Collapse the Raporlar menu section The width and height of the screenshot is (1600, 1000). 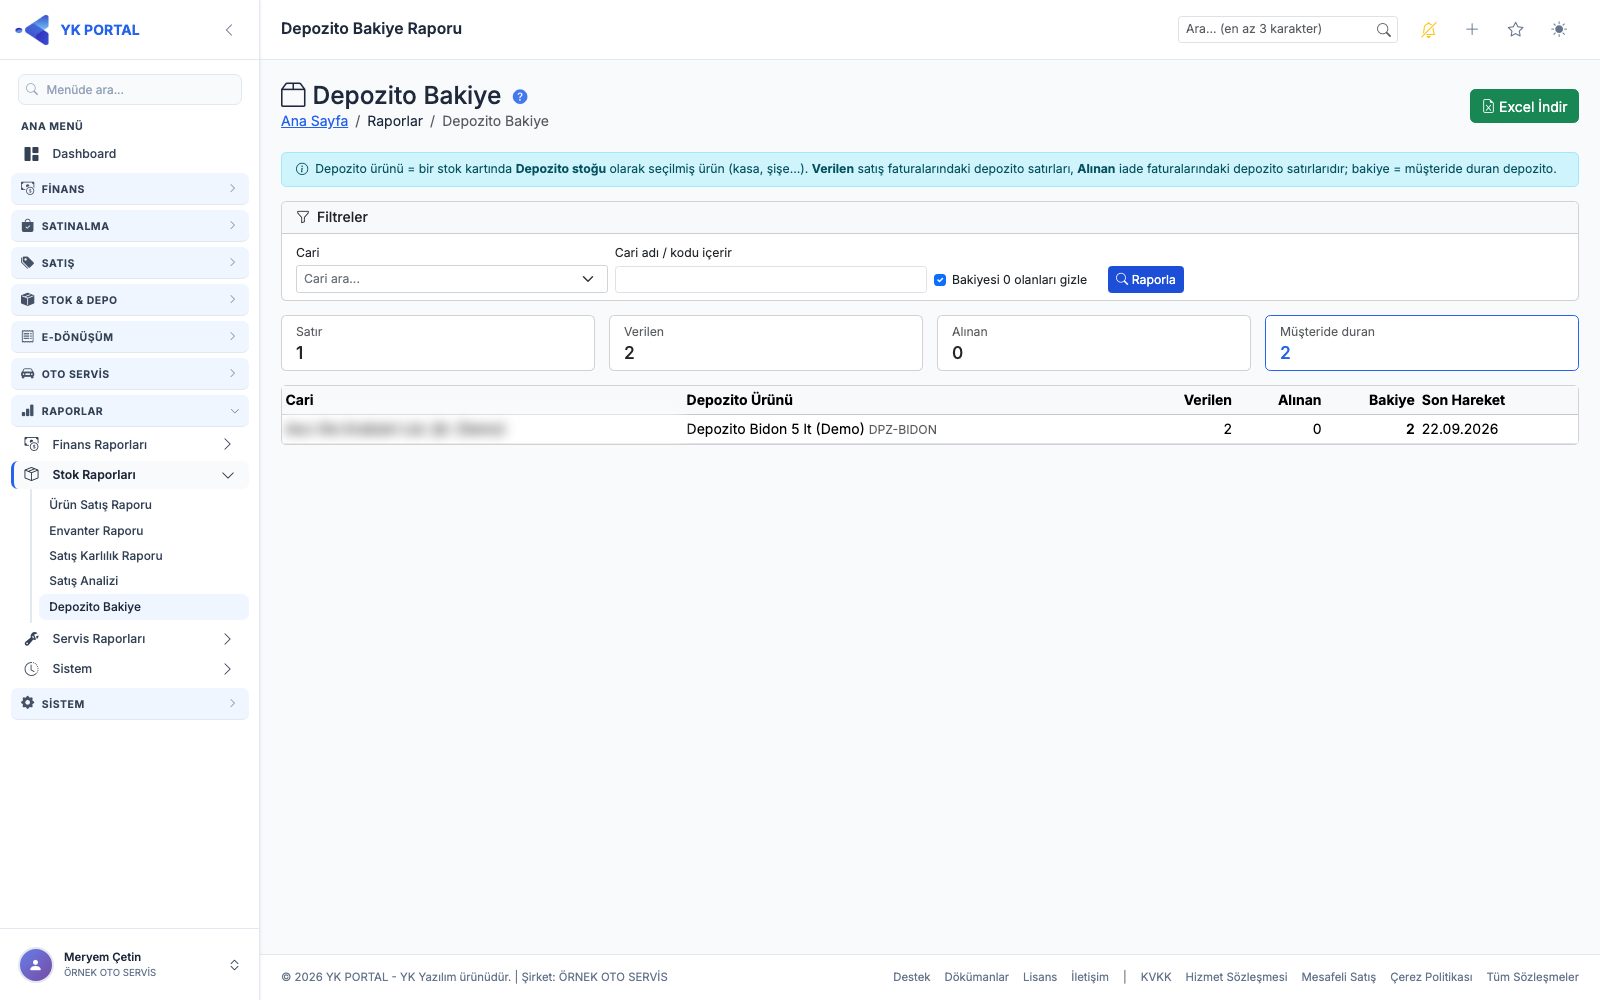[130, 411]
